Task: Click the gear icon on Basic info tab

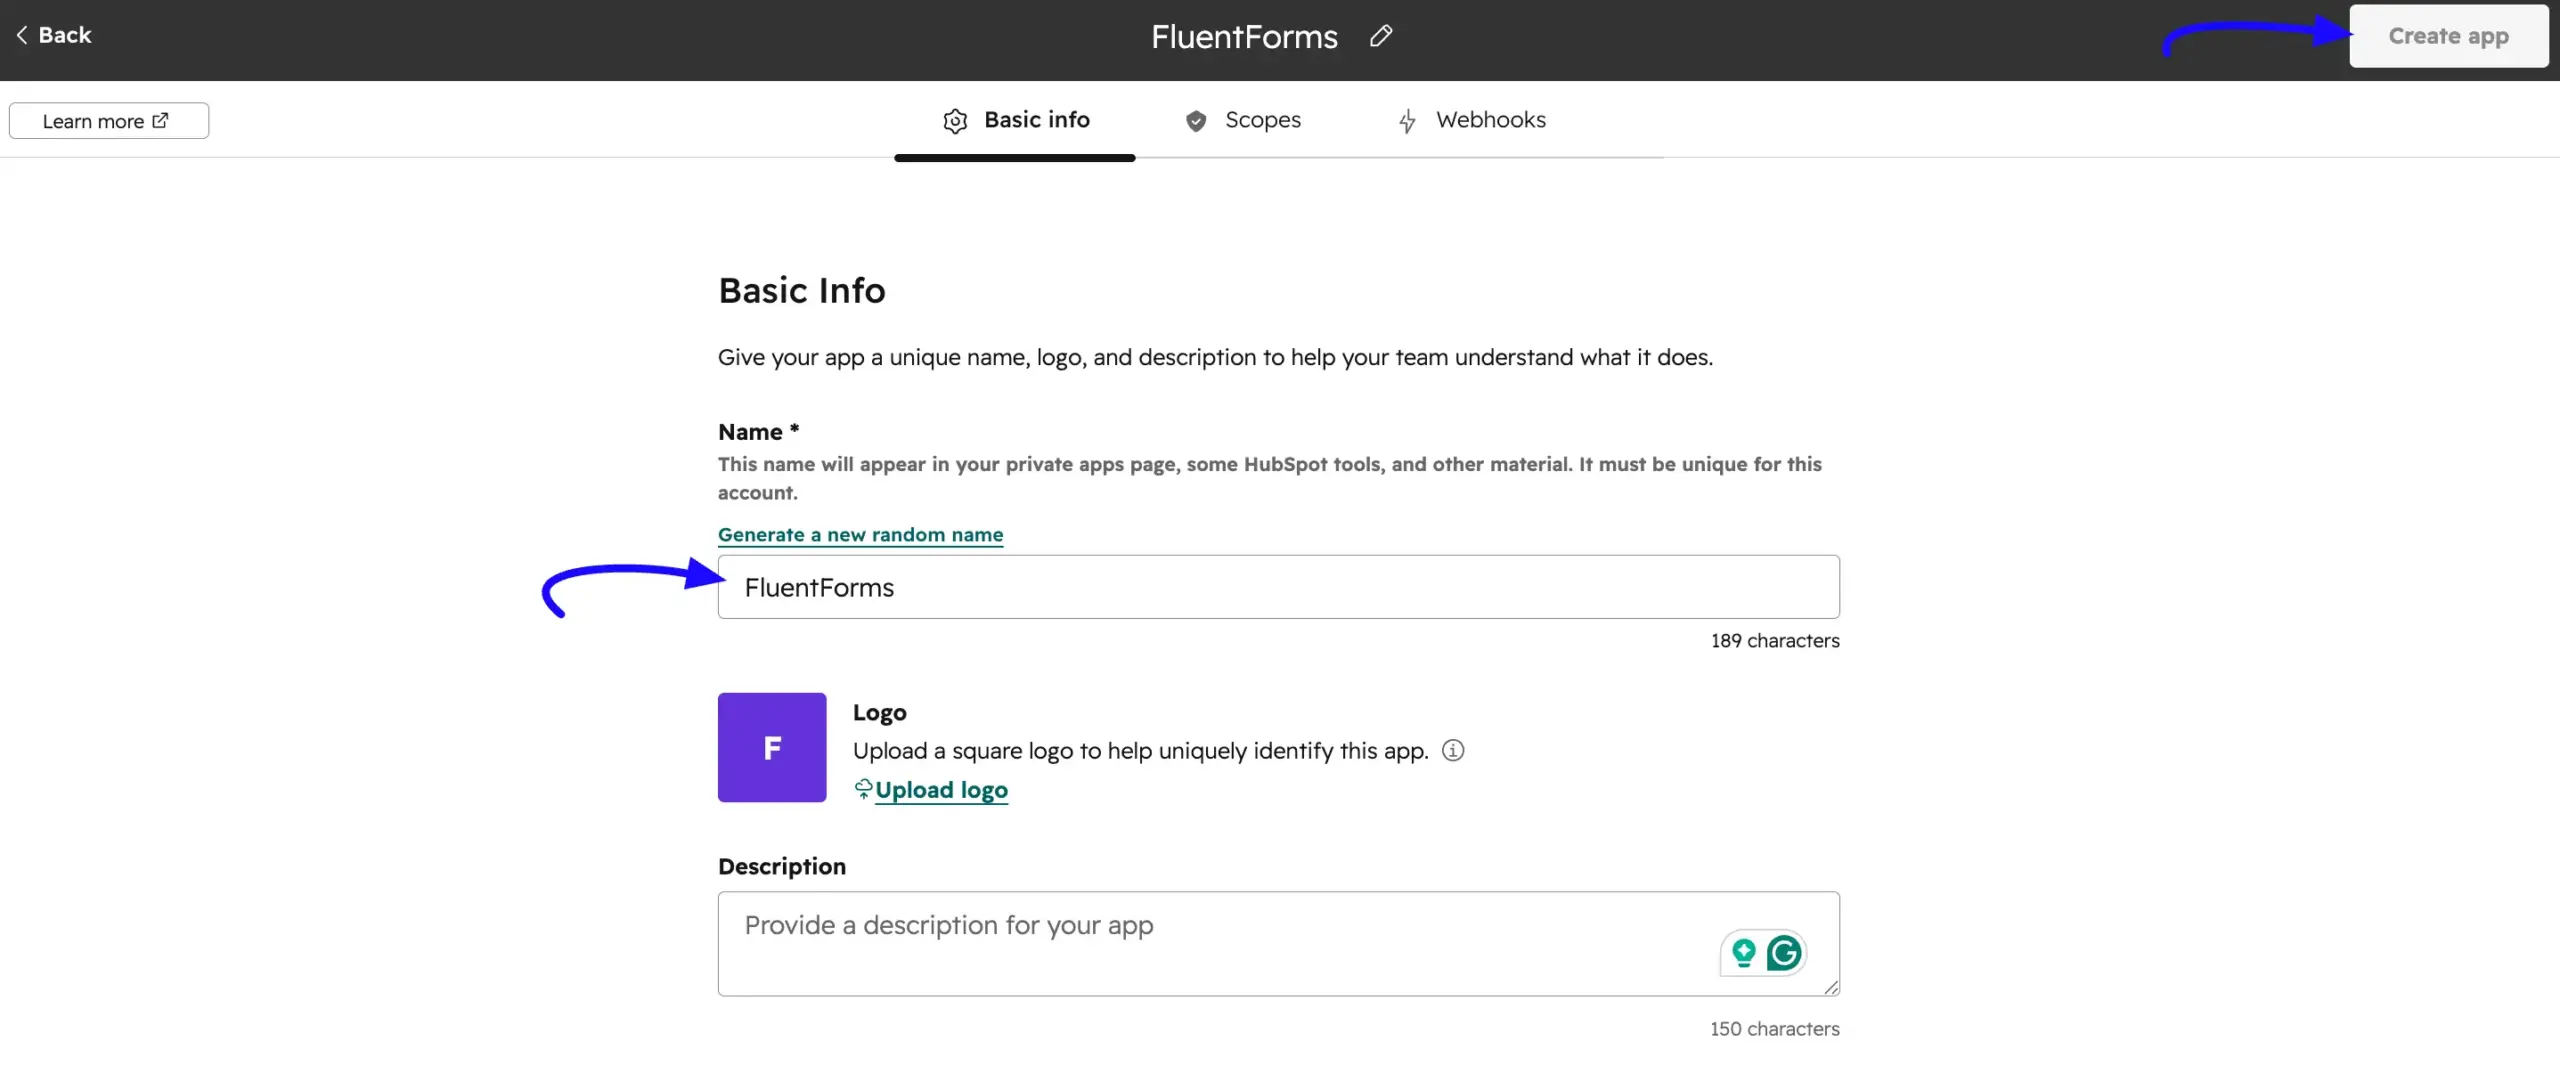Action: click(x=955, y=121)
